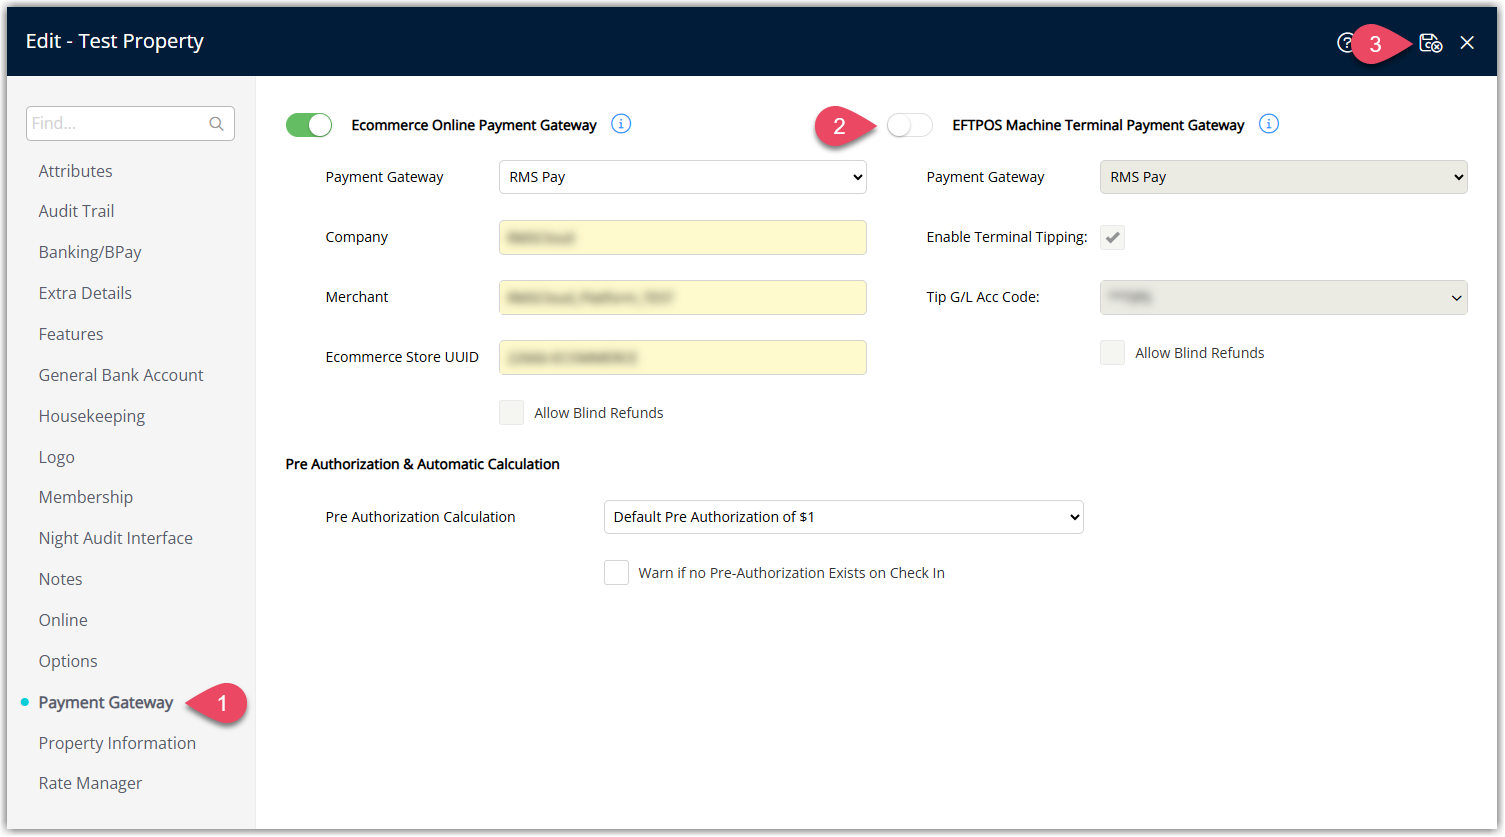Screen dimensions: 1505x837
Task: Click the Merchant input field
Action: tap(683, 297)
